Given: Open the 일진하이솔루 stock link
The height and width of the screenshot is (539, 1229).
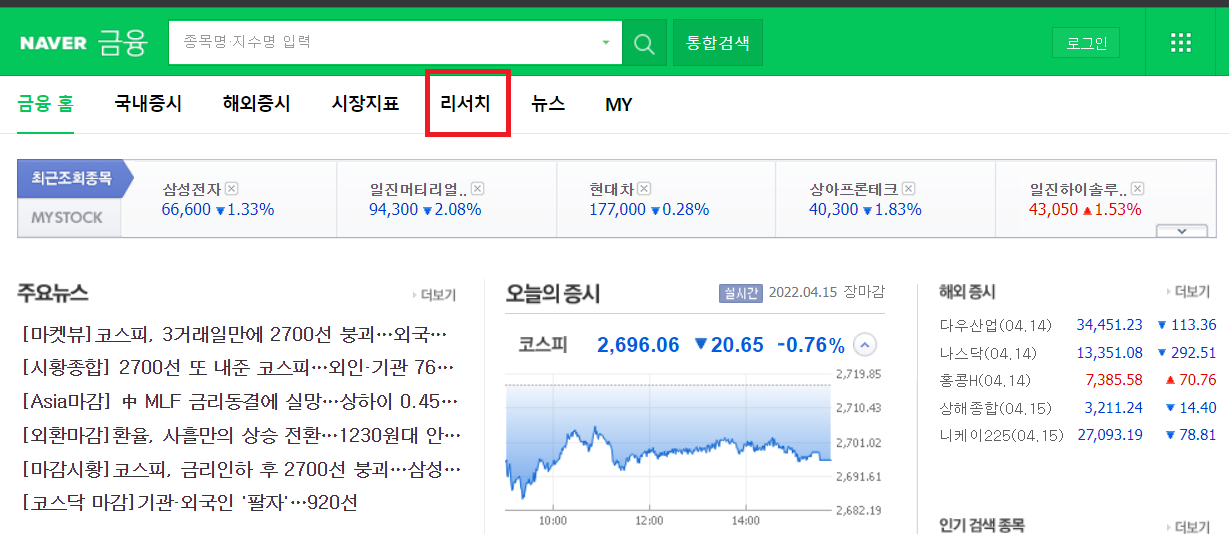Looking at the screenshot, I should pyautogui.click(x=1078, y=188).
